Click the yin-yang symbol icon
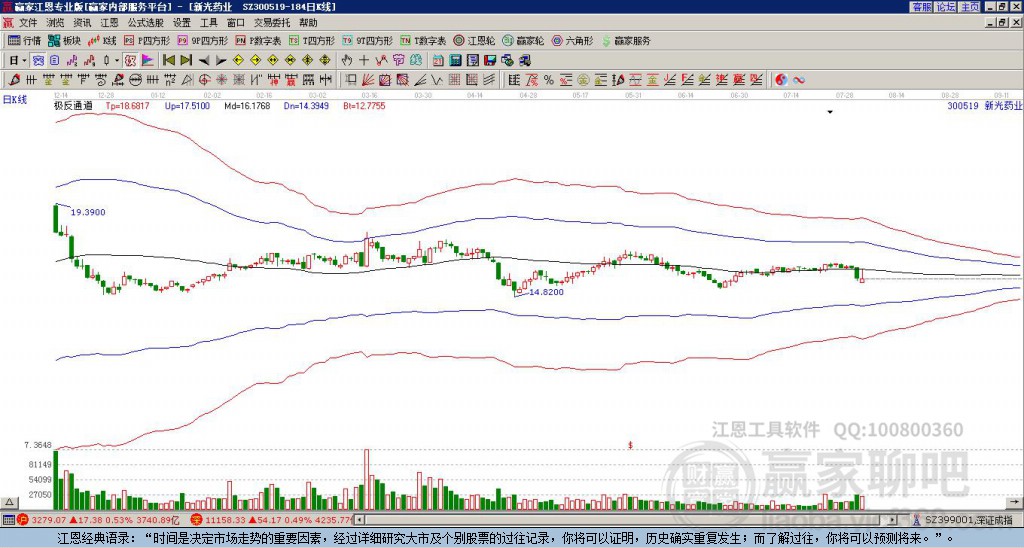This screenshot has width=1024, height=548. tap(781, 80)
